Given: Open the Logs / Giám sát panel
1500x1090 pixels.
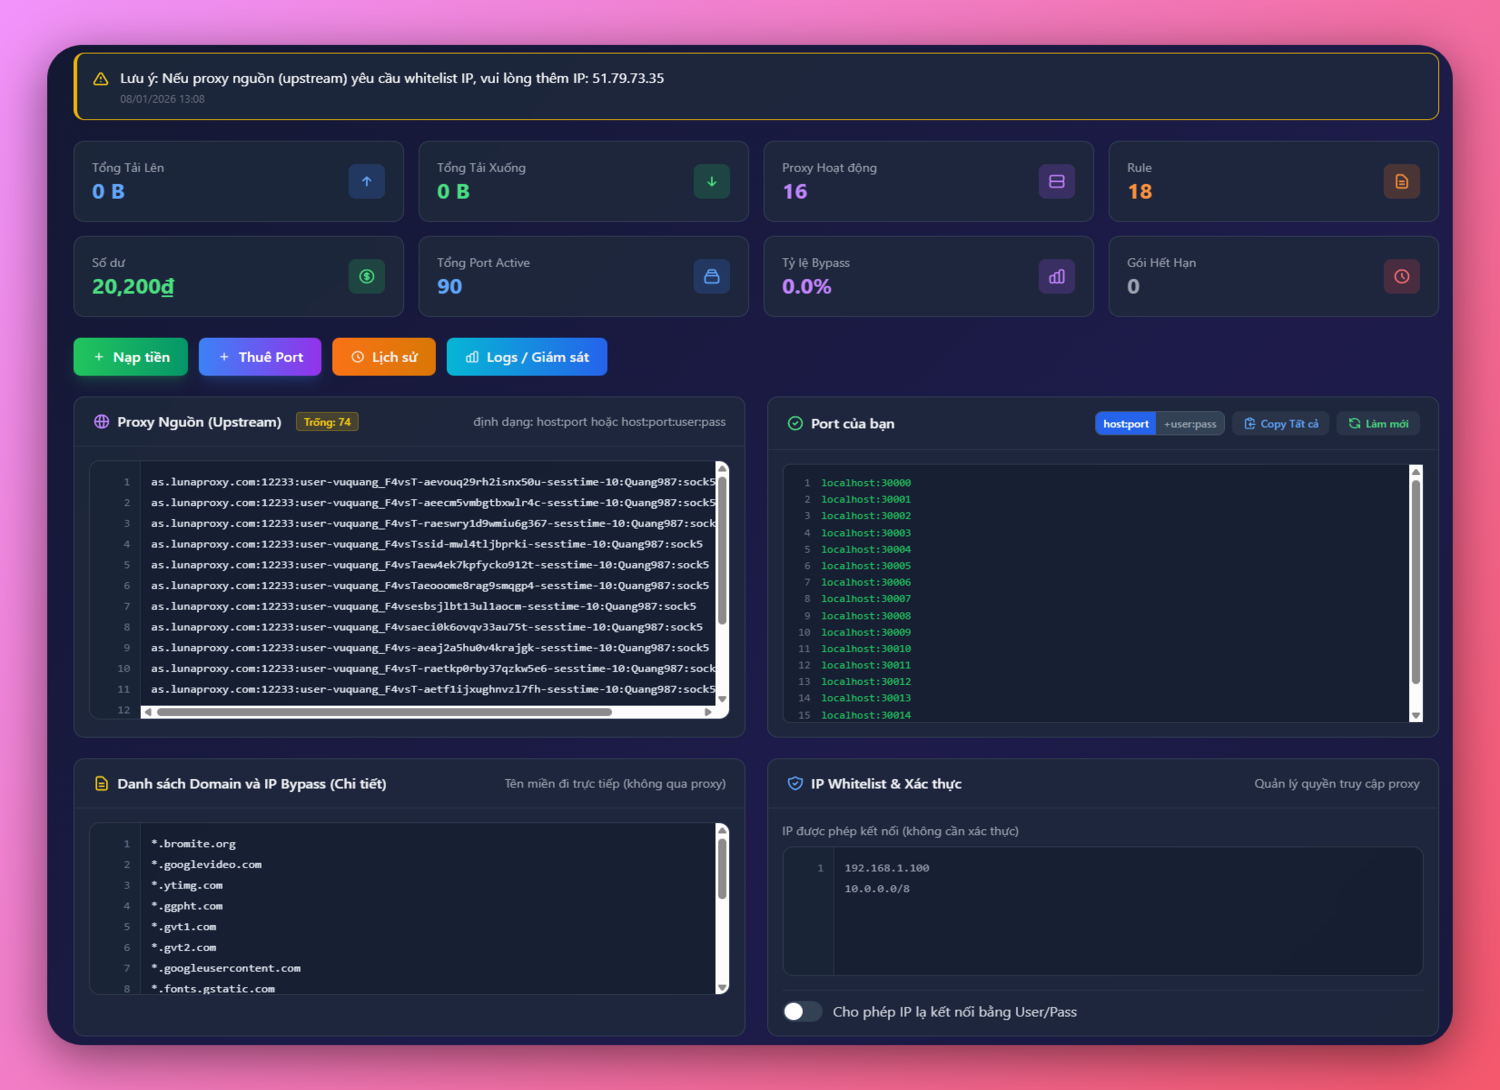Looking at the screenshot, I should pos(527,356).
